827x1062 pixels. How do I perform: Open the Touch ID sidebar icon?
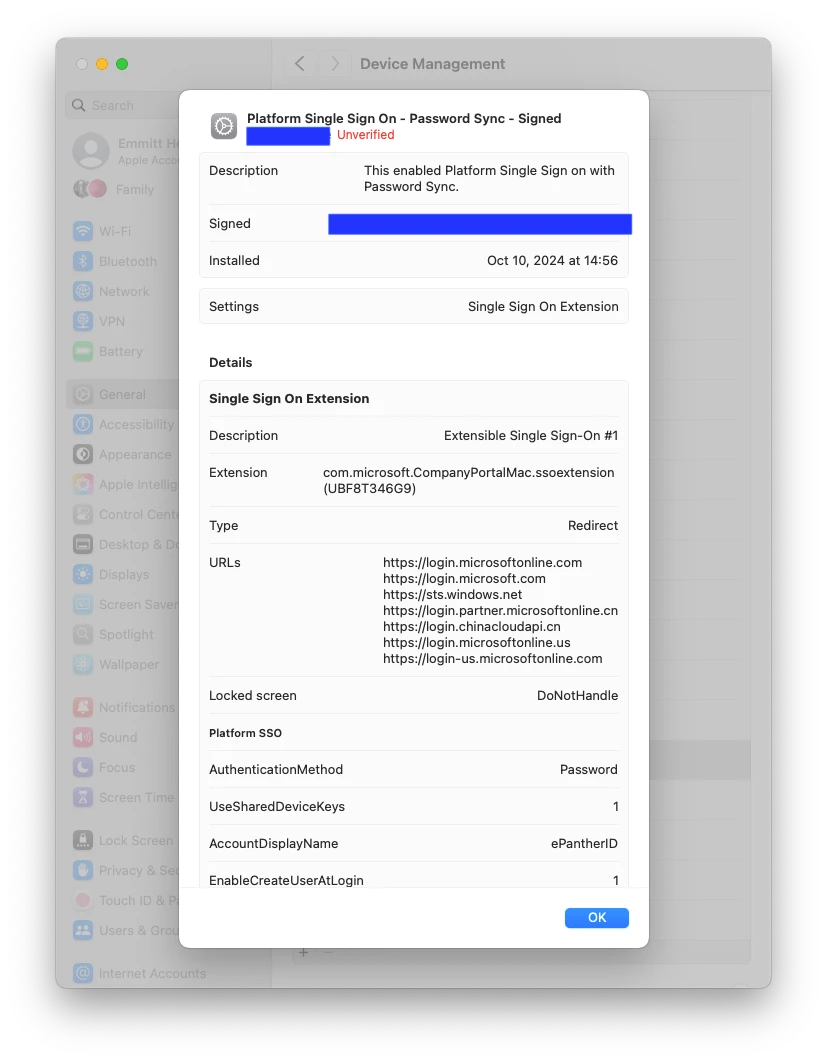tap(83, 900)
